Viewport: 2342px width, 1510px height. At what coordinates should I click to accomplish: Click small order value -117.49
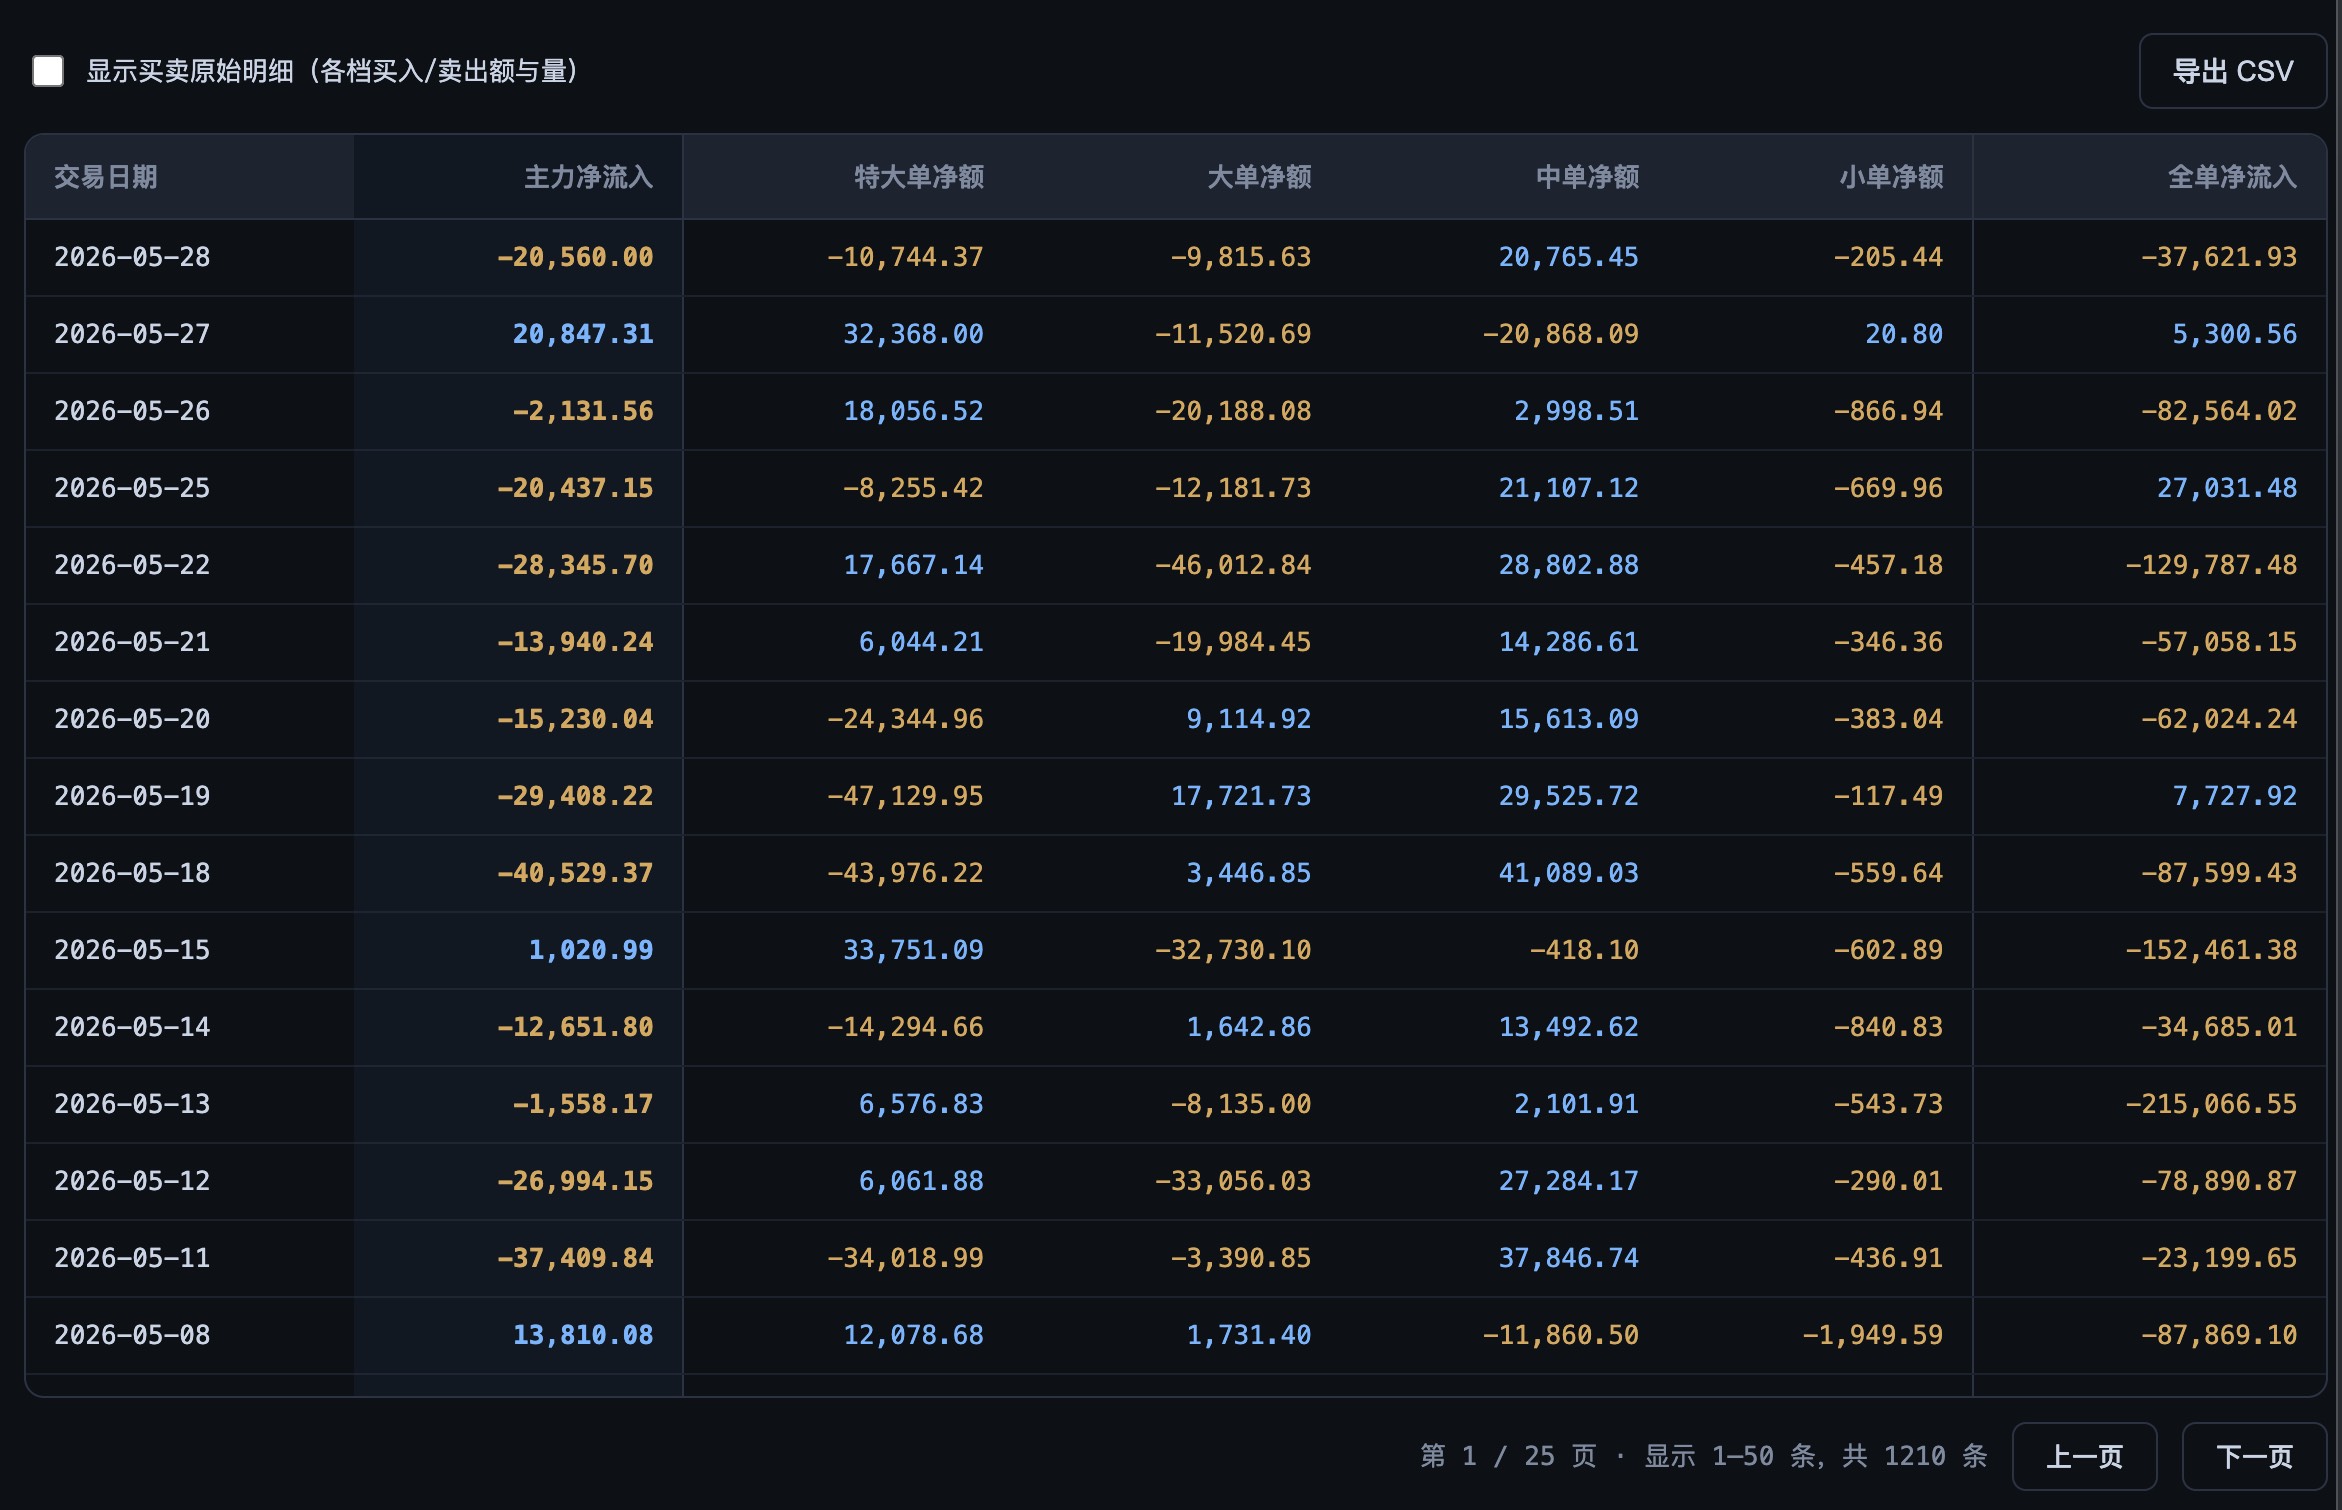coord(1889,796)
